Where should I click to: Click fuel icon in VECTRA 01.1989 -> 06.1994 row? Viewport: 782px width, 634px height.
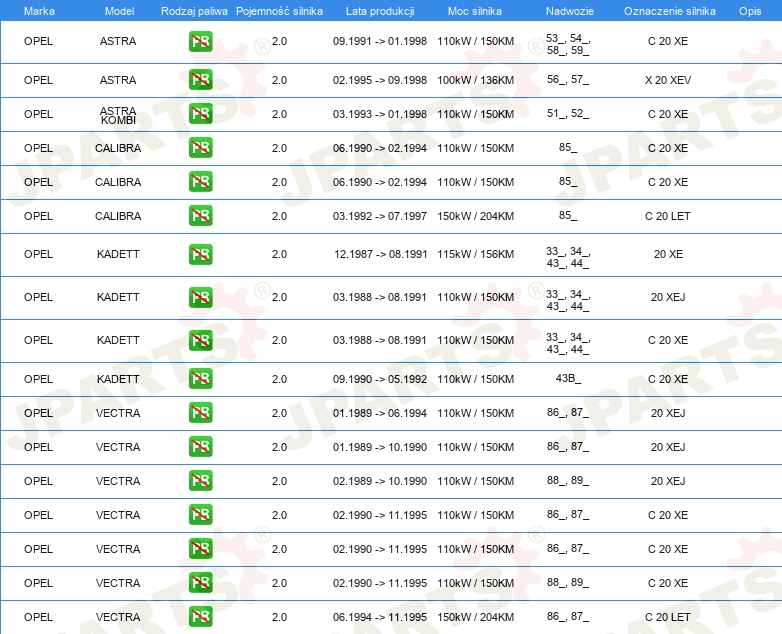pyautogui.click(x=200, y=413)
